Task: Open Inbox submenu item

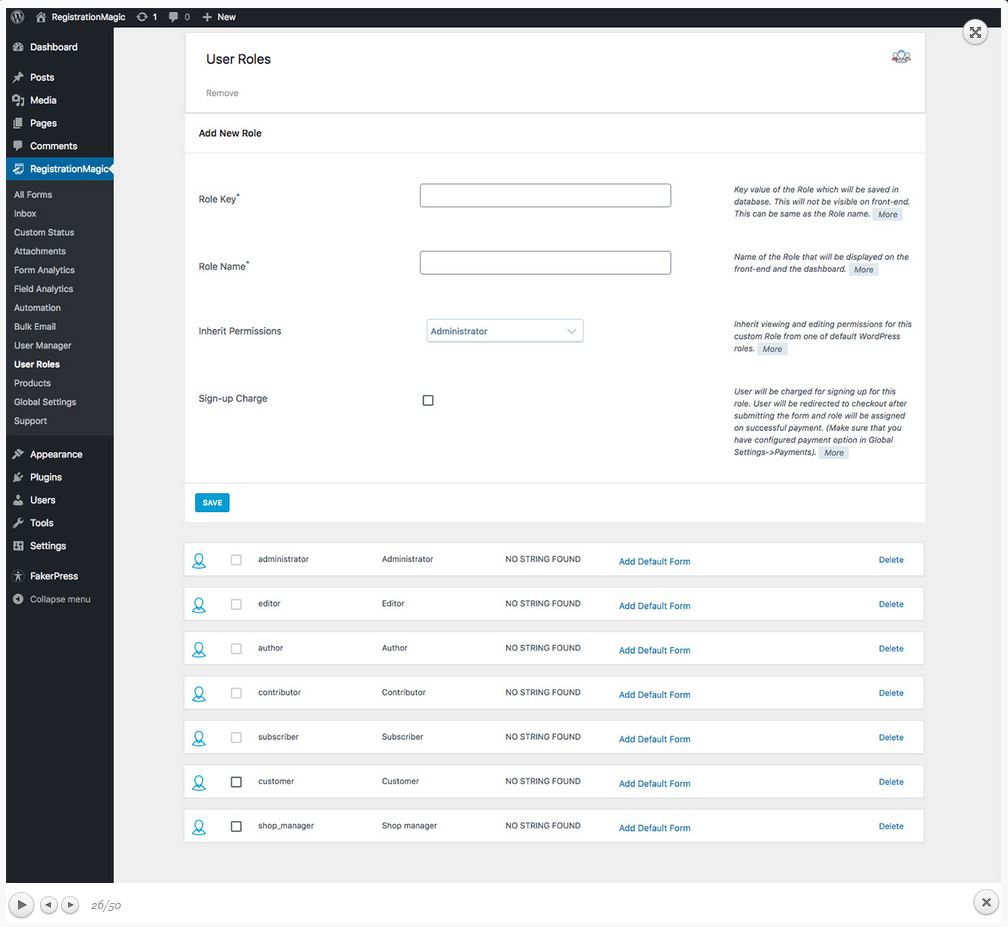Action: coord(25,213)
